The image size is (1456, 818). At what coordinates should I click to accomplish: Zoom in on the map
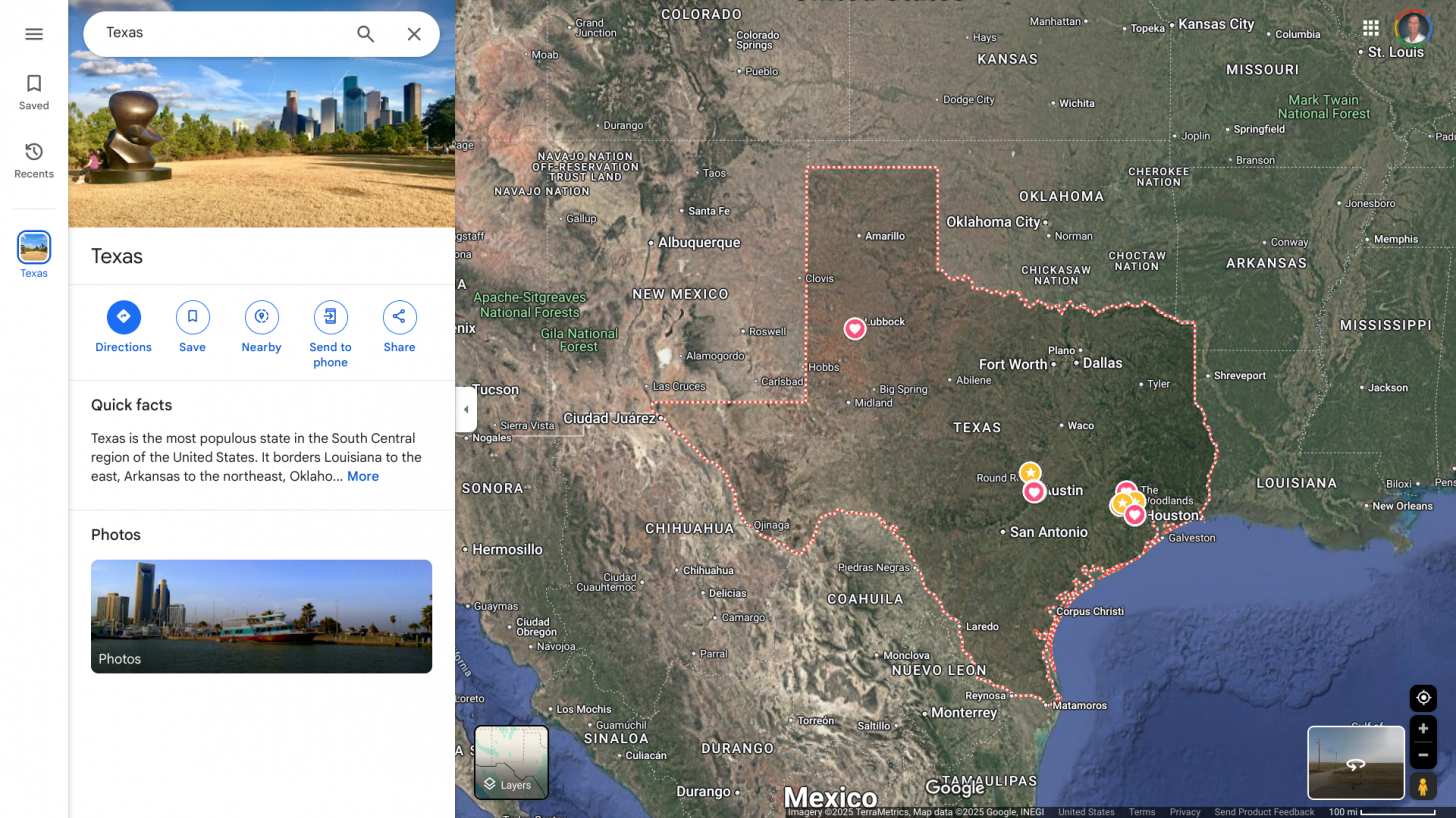point(1423,729)
